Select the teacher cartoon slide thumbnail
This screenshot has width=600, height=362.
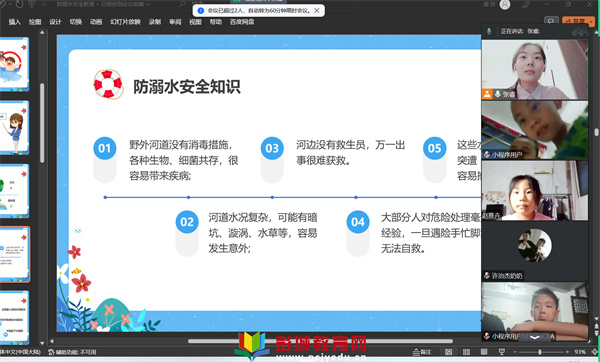coord(14,128)
